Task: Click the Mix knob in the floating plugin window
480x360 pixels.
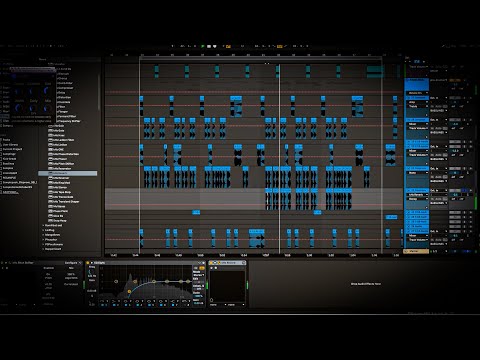Action: (x=48, y=107)
